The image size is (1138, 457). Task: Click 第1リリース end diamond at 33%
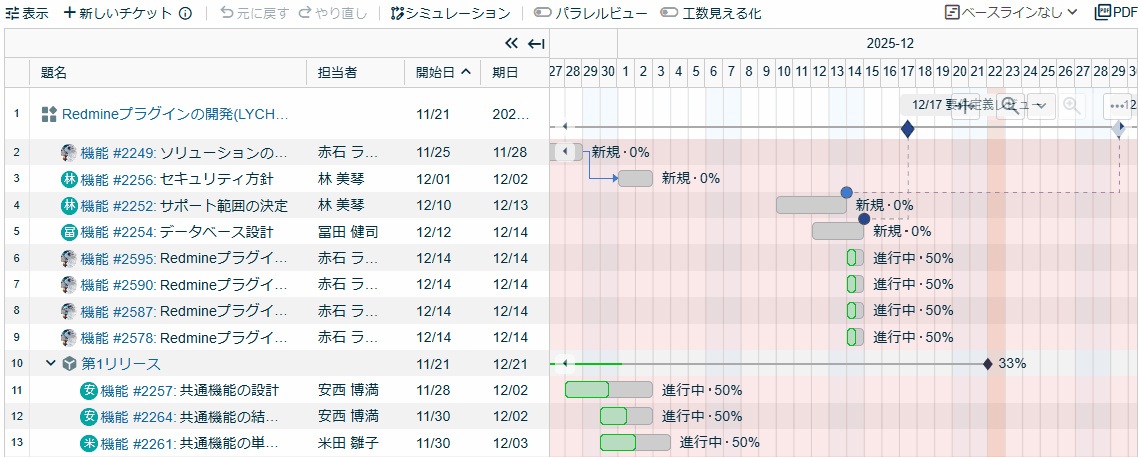[987, 363]
